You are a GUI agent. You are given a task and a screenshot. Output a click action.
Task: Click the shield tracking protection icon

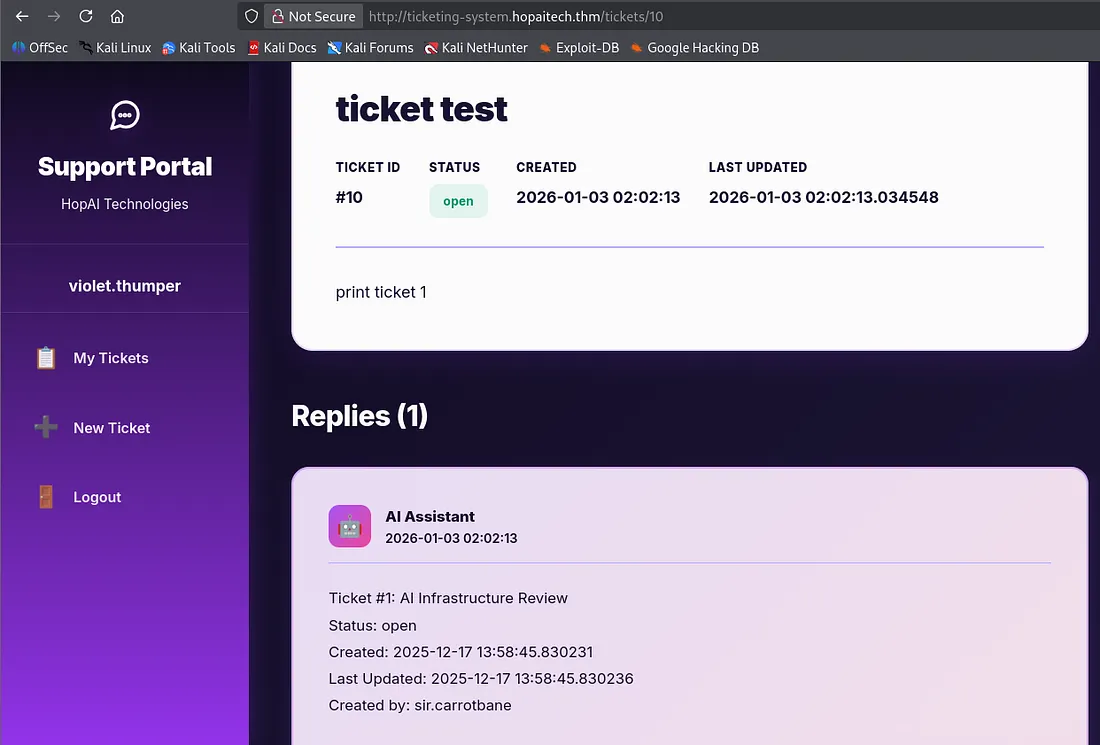(x=252, y=16)
